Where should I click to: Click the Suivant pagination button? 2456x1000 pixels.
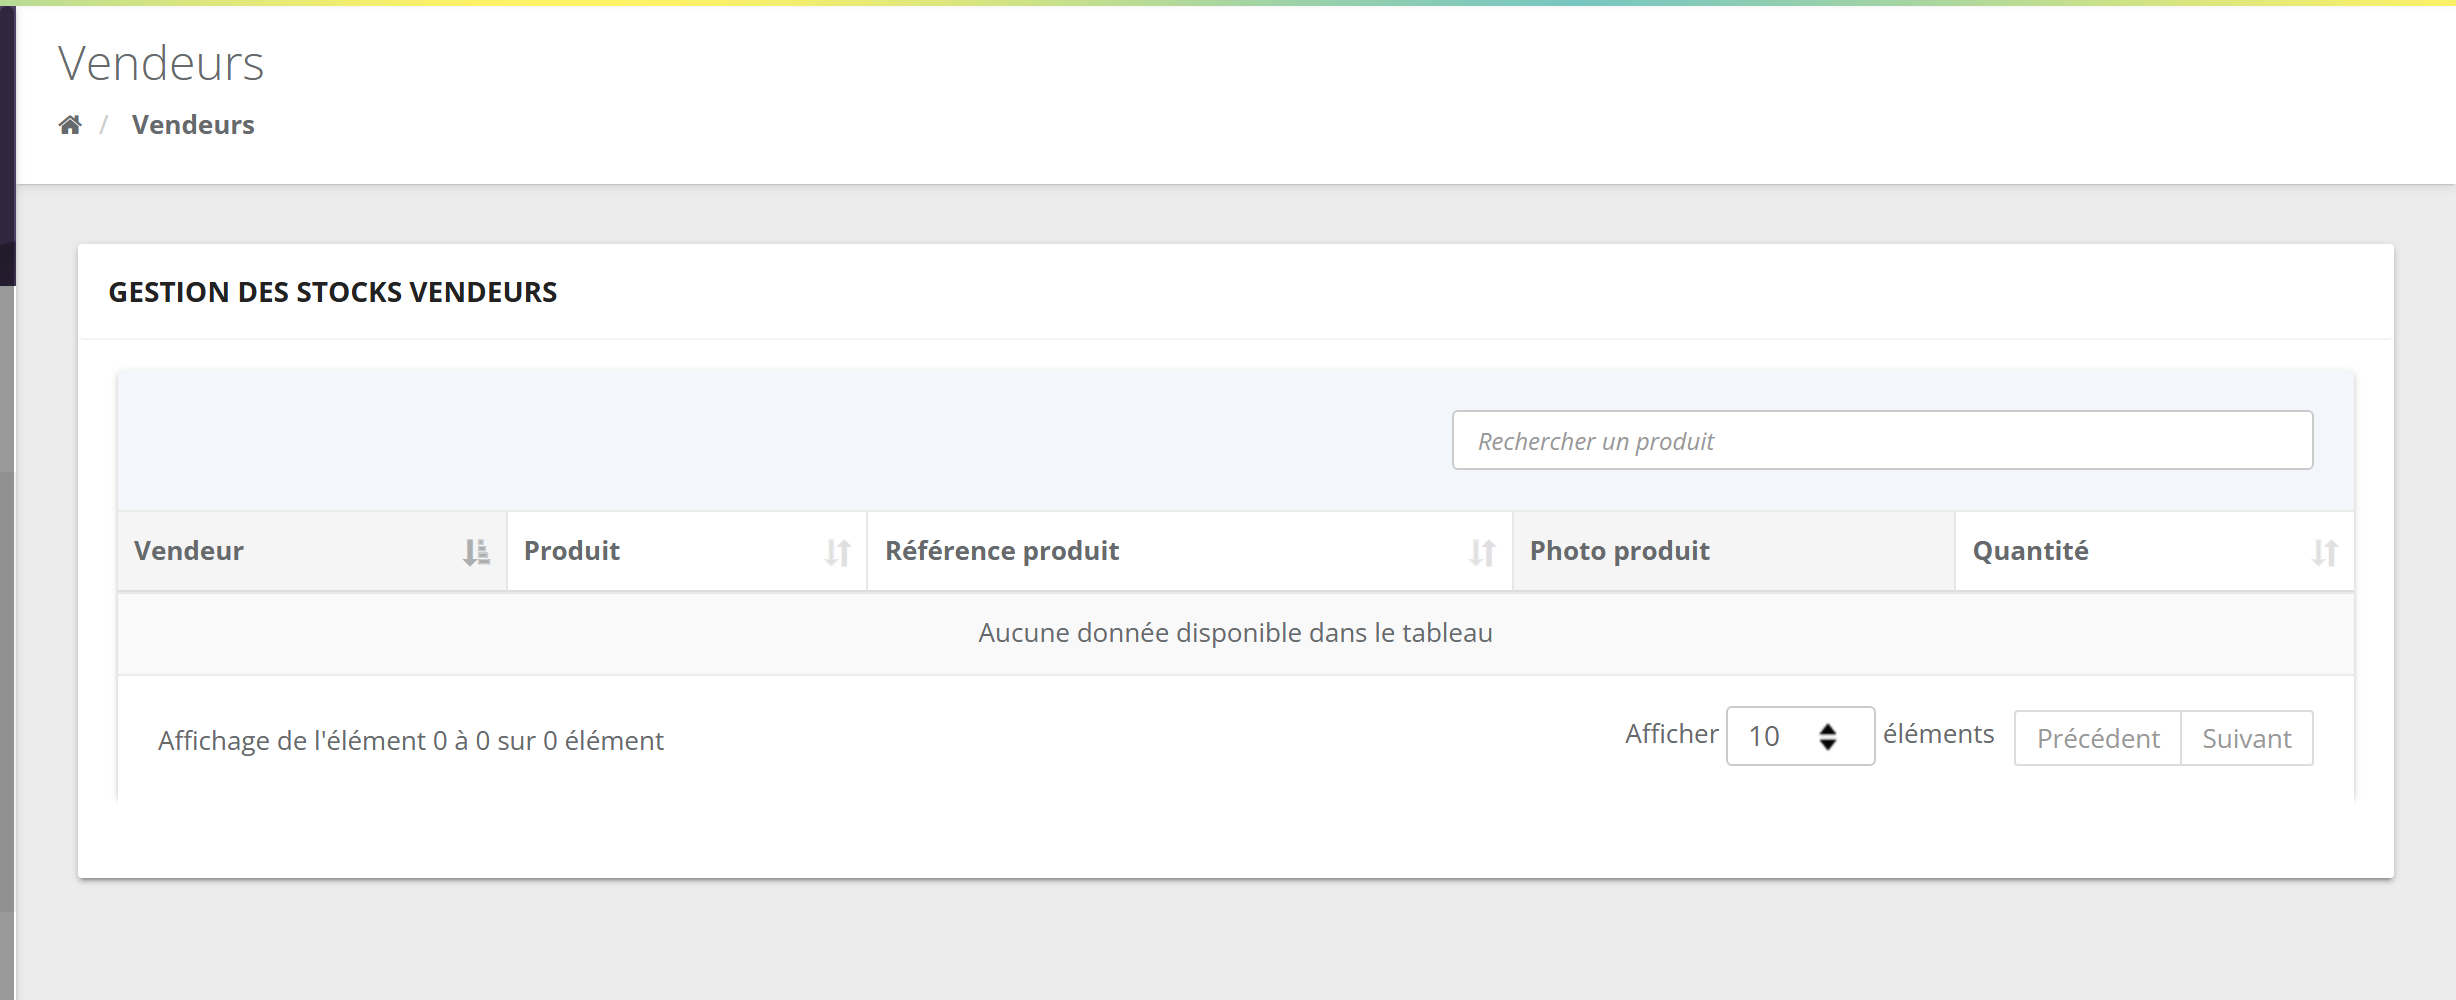pos(2246,738)
